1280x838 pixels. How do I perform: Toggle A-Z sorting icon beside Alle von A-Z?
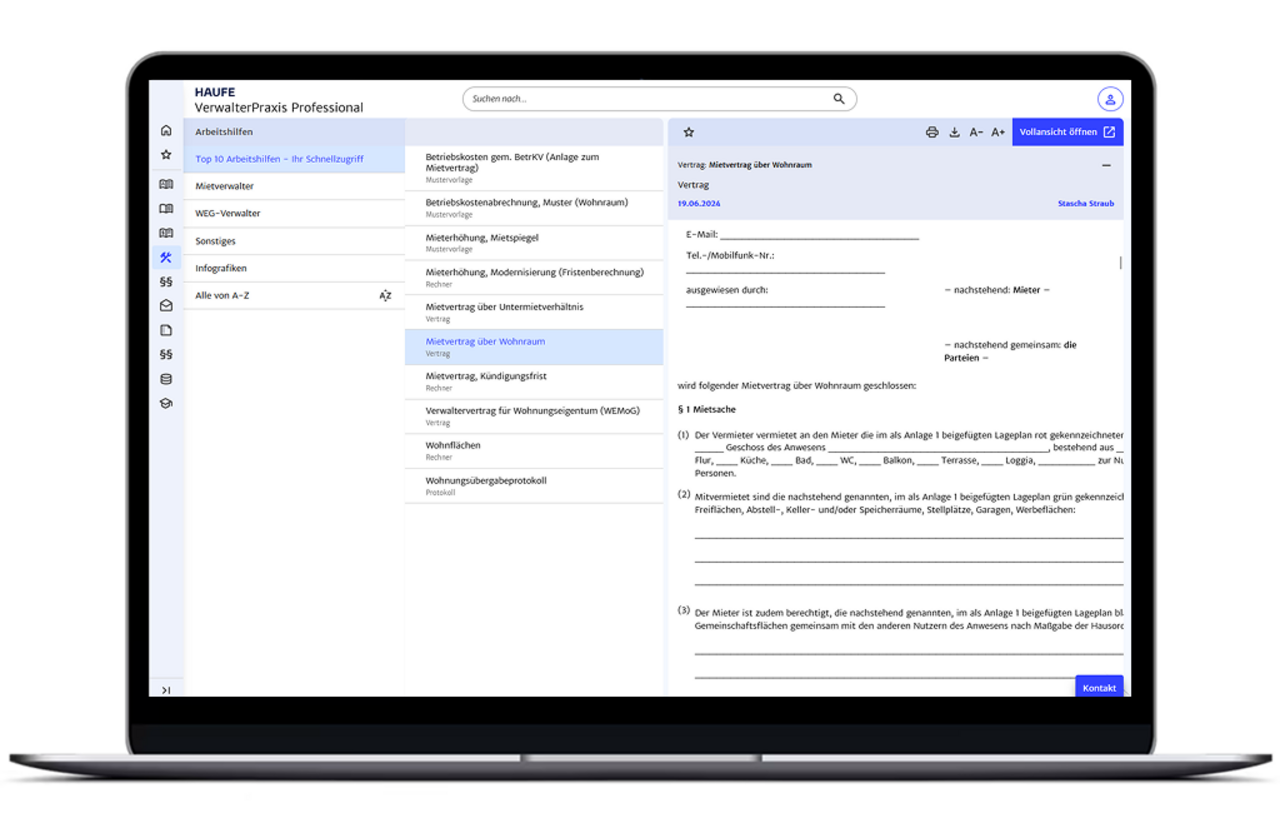(385, 296)
